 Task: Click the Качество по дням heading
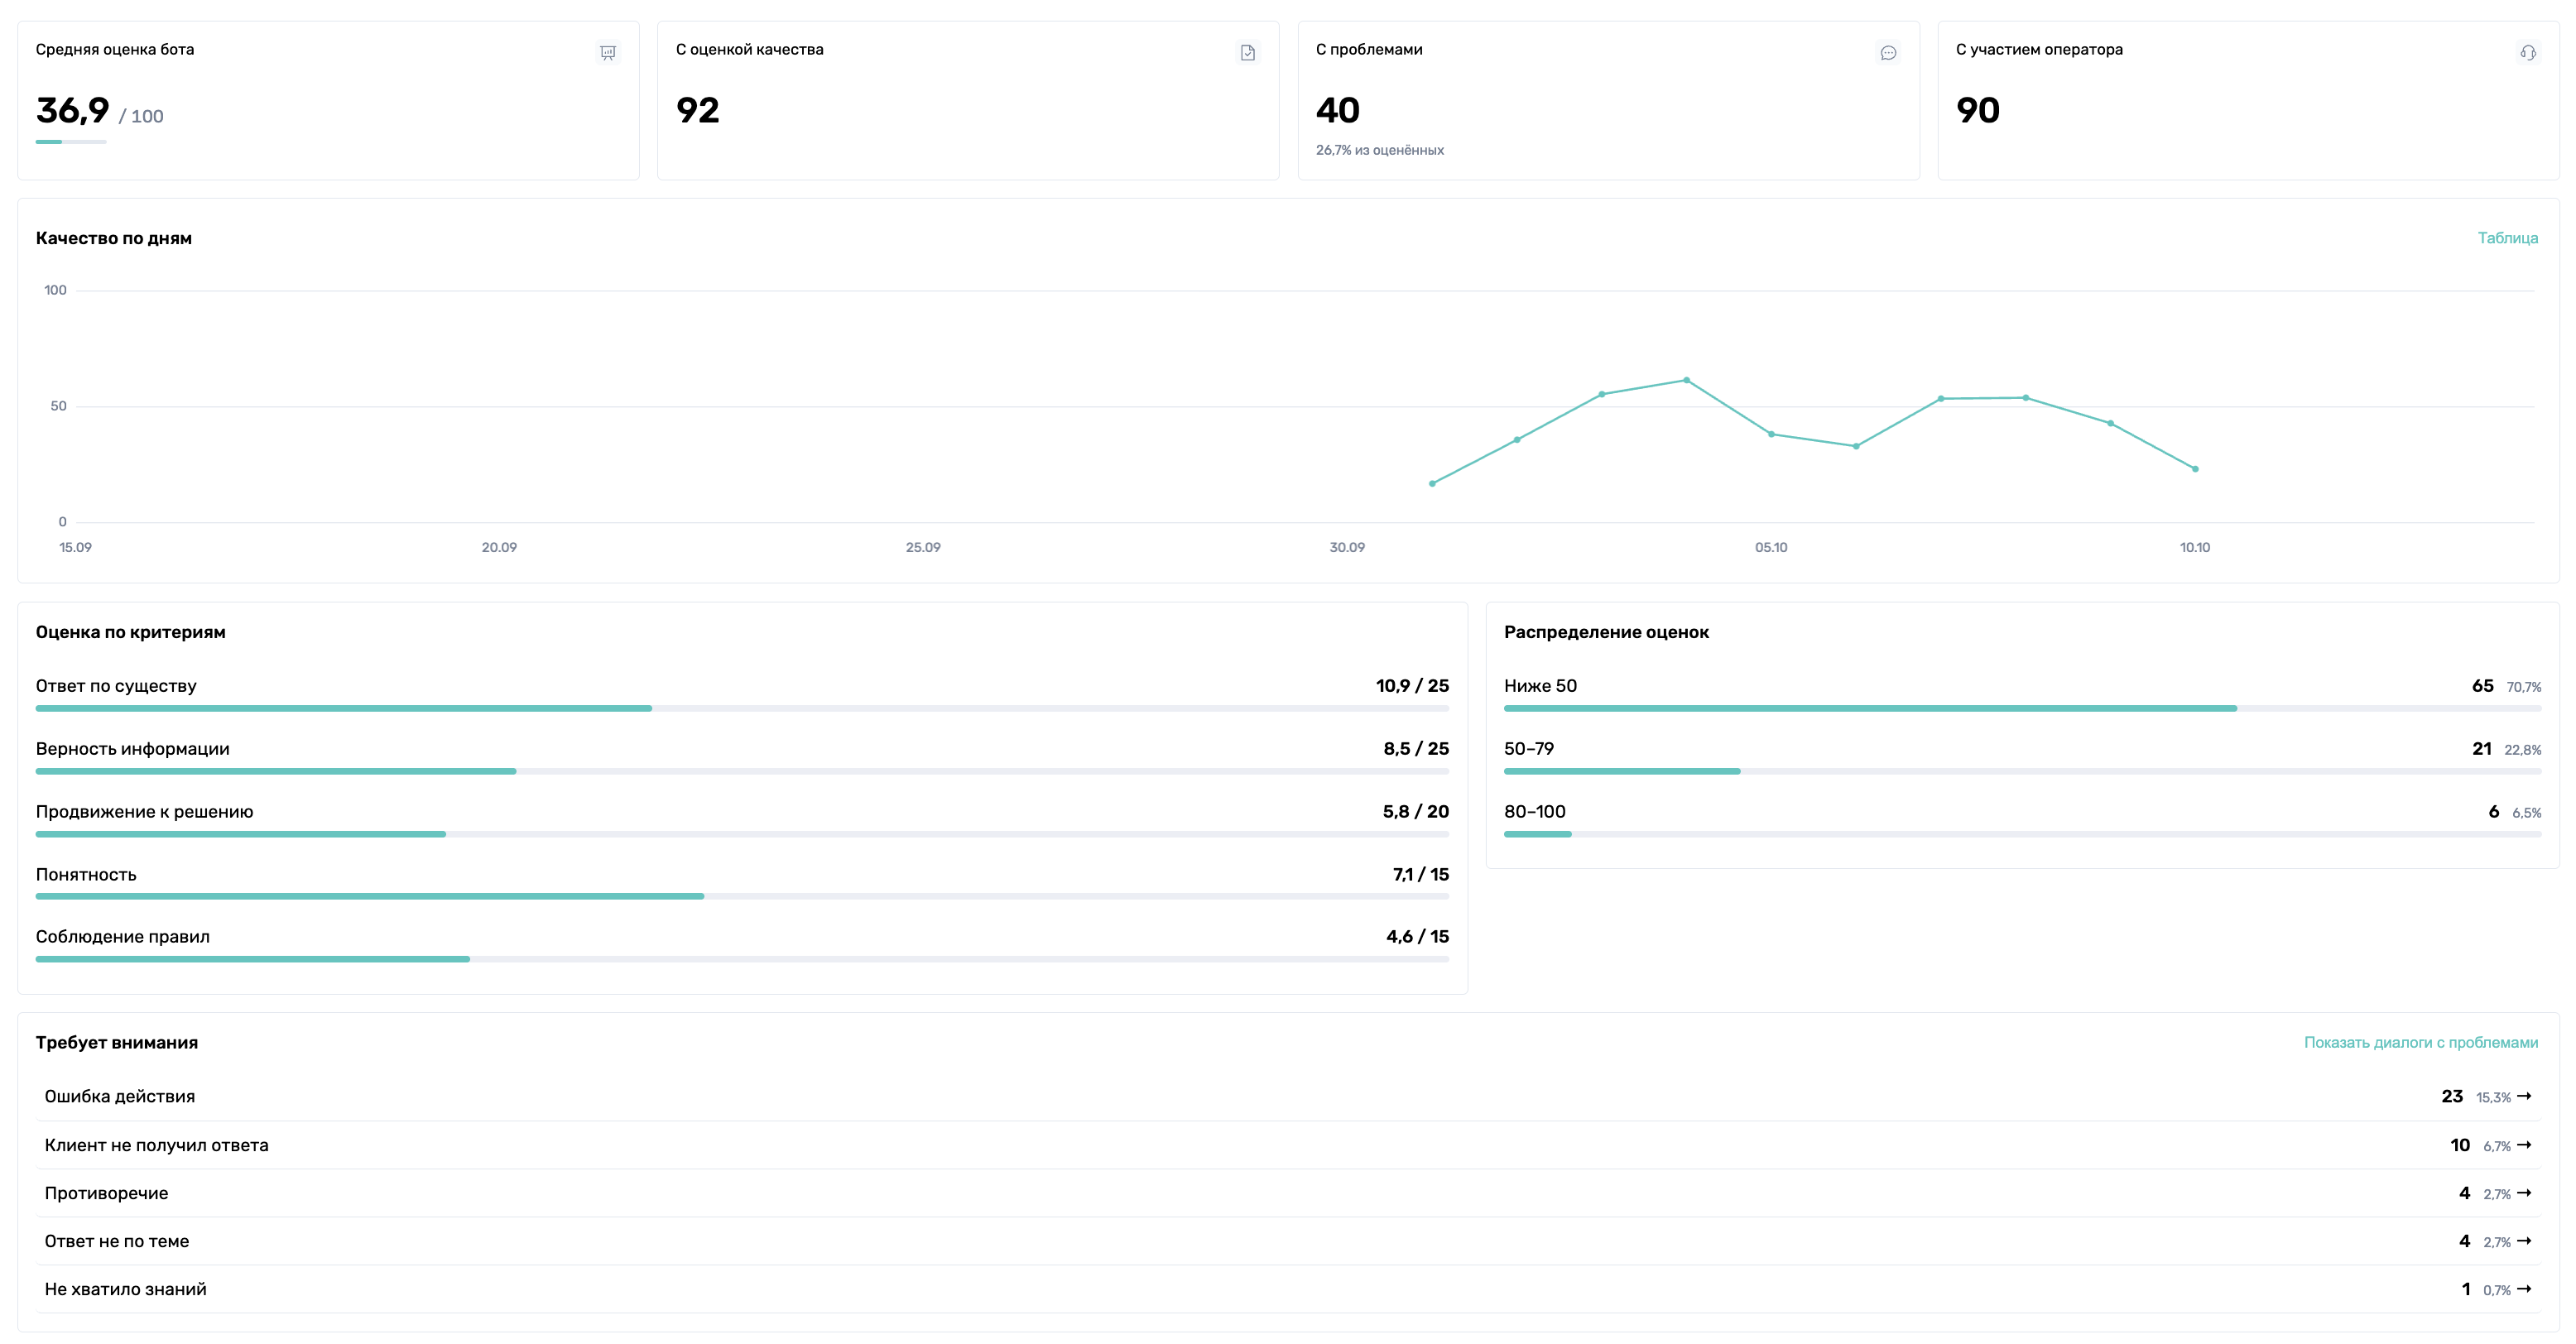point(114,238)
